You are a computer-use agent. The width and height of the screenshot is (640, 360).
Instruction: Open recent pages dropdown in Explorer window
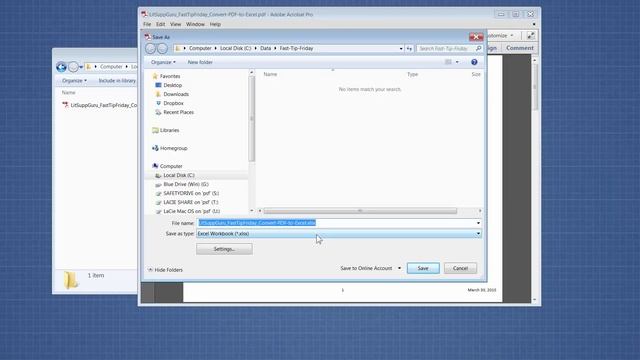(x=81, y=67)
